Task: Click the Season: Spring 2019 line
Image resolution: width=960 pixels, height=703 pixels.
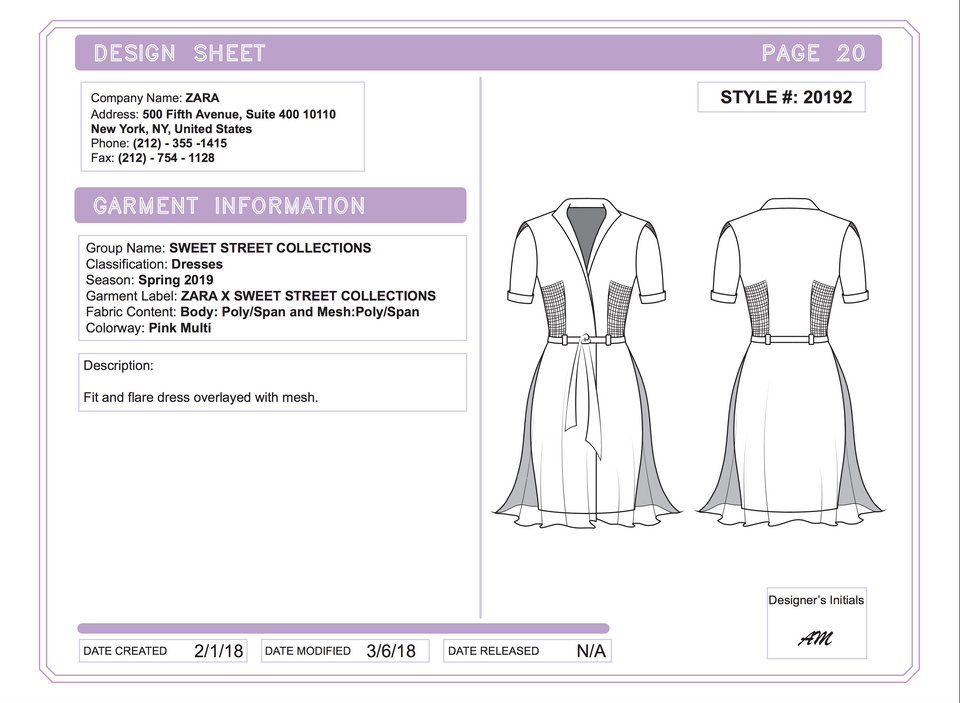Action: [x=149, y=280]
